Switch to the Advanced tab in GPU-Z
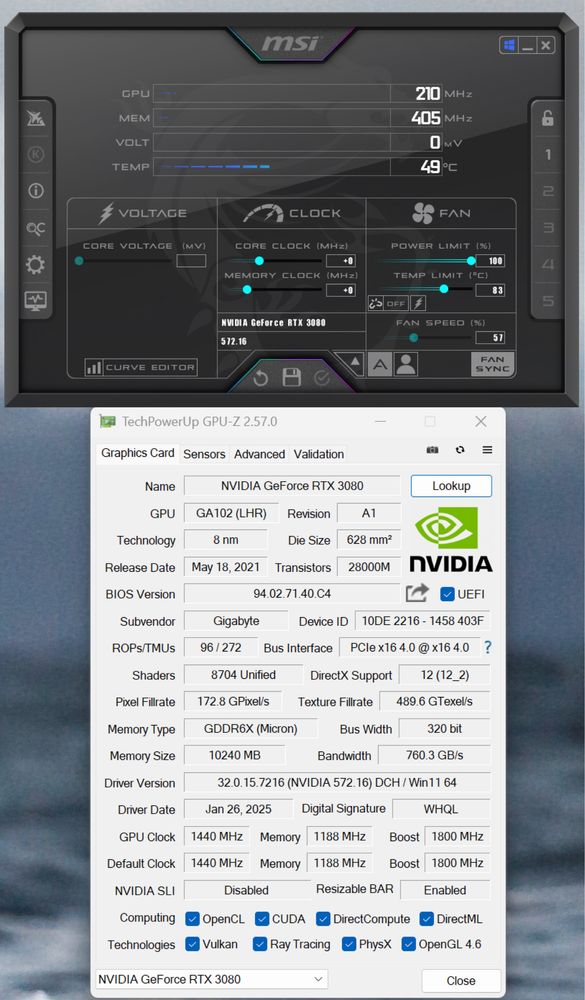 click(x=259, y=454)
